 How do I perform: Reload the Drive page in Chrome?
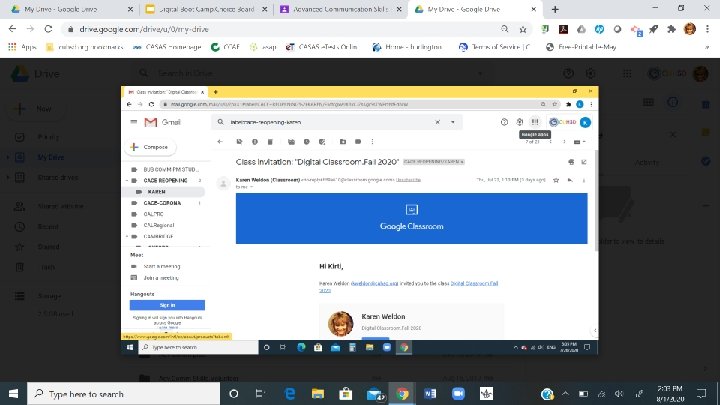(x=48, y=29)
